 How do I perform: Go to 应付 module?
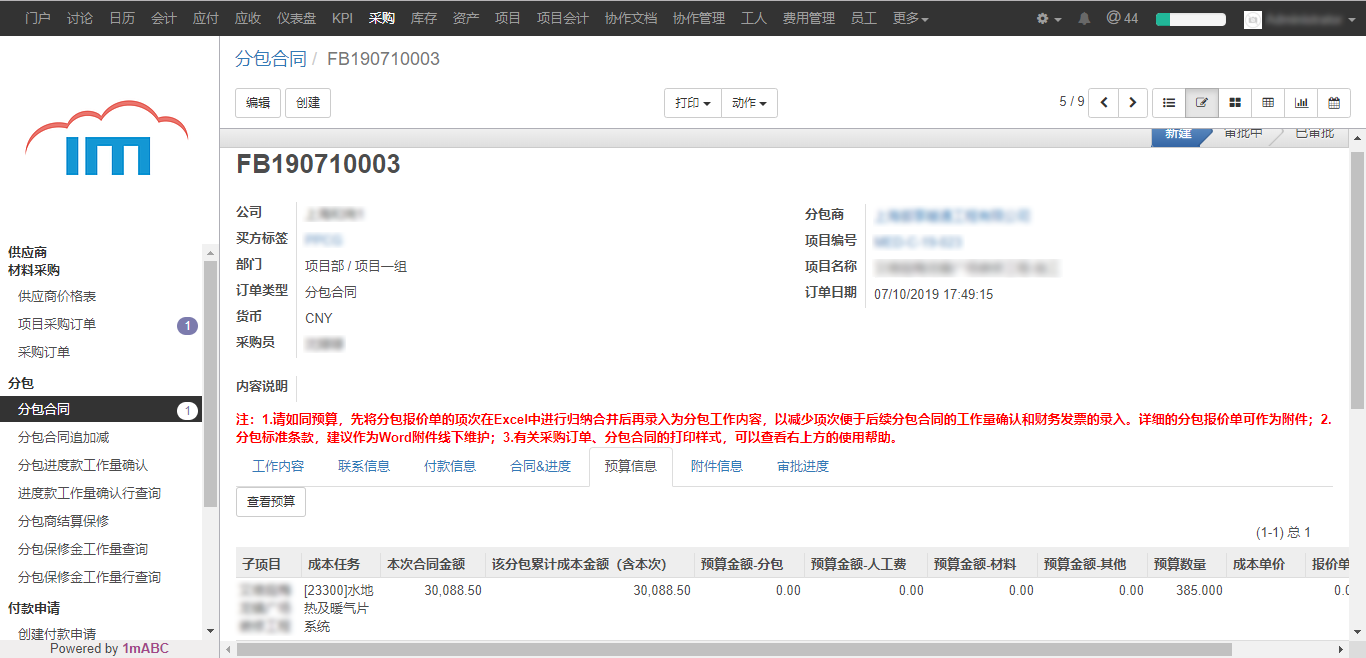tap(205, 18)
